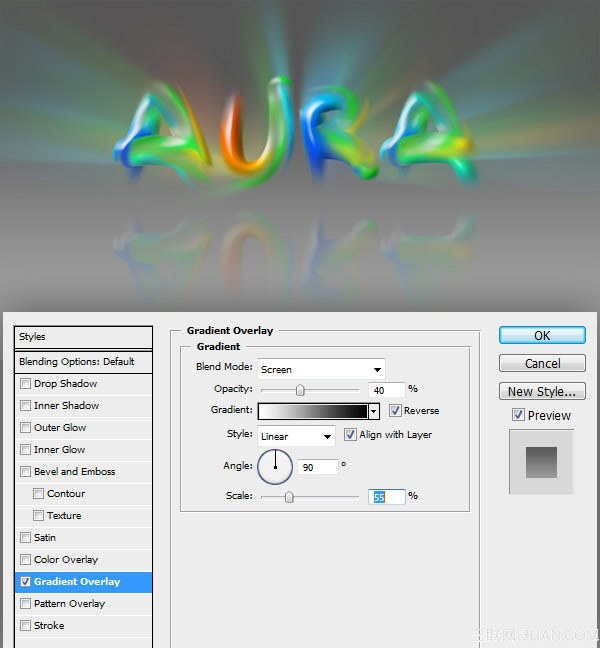Enable the Drop Shadow checkbox

tap(25, 384)
